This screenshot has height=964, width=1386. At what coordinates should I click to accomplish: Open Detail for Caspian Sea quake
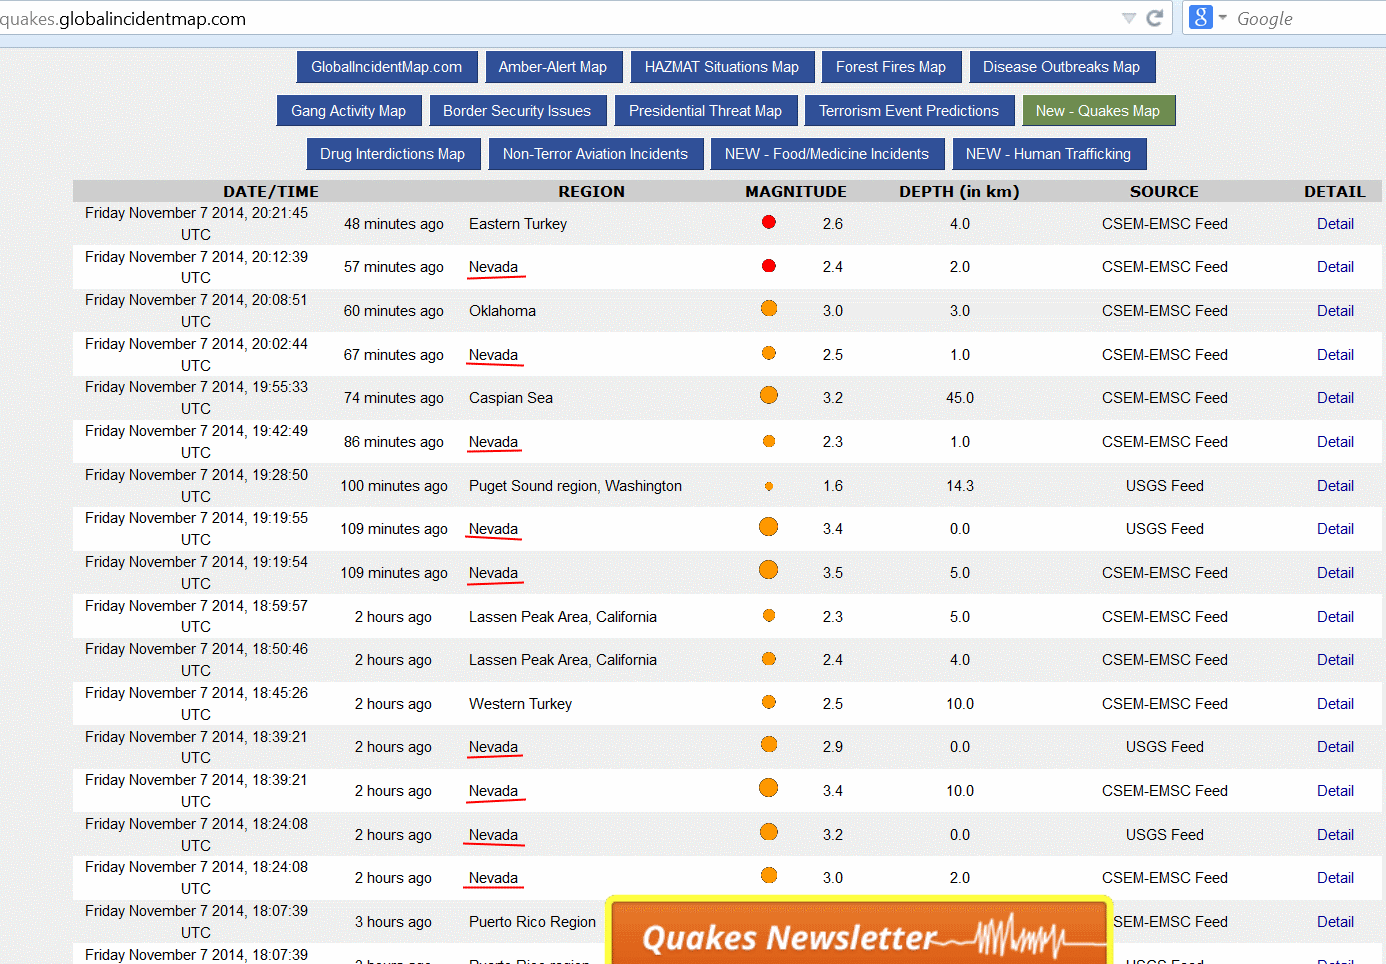click(x=1335, y=398)
